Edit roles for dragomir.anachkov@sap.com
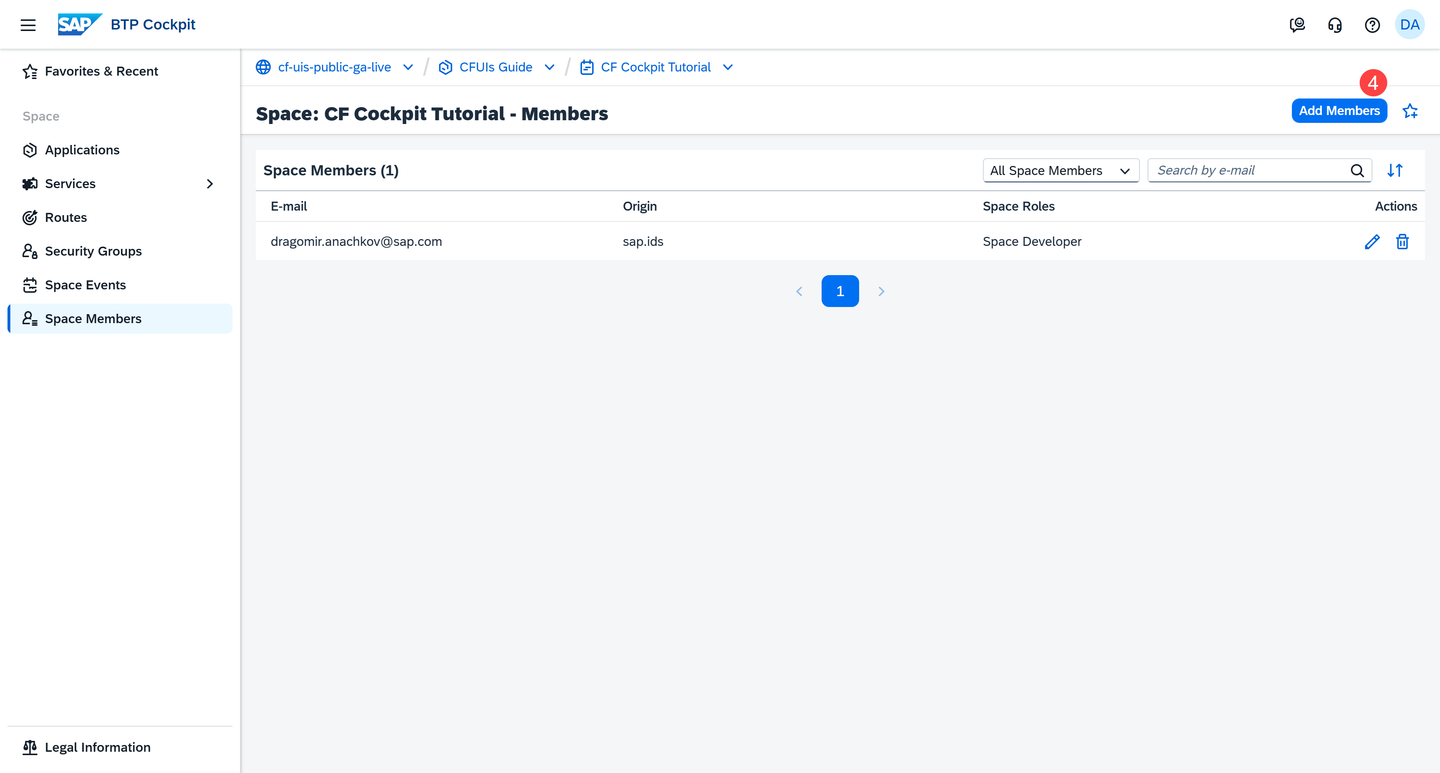The width and height of the screenshot is (1440, 773). [x=1372, y=242]
